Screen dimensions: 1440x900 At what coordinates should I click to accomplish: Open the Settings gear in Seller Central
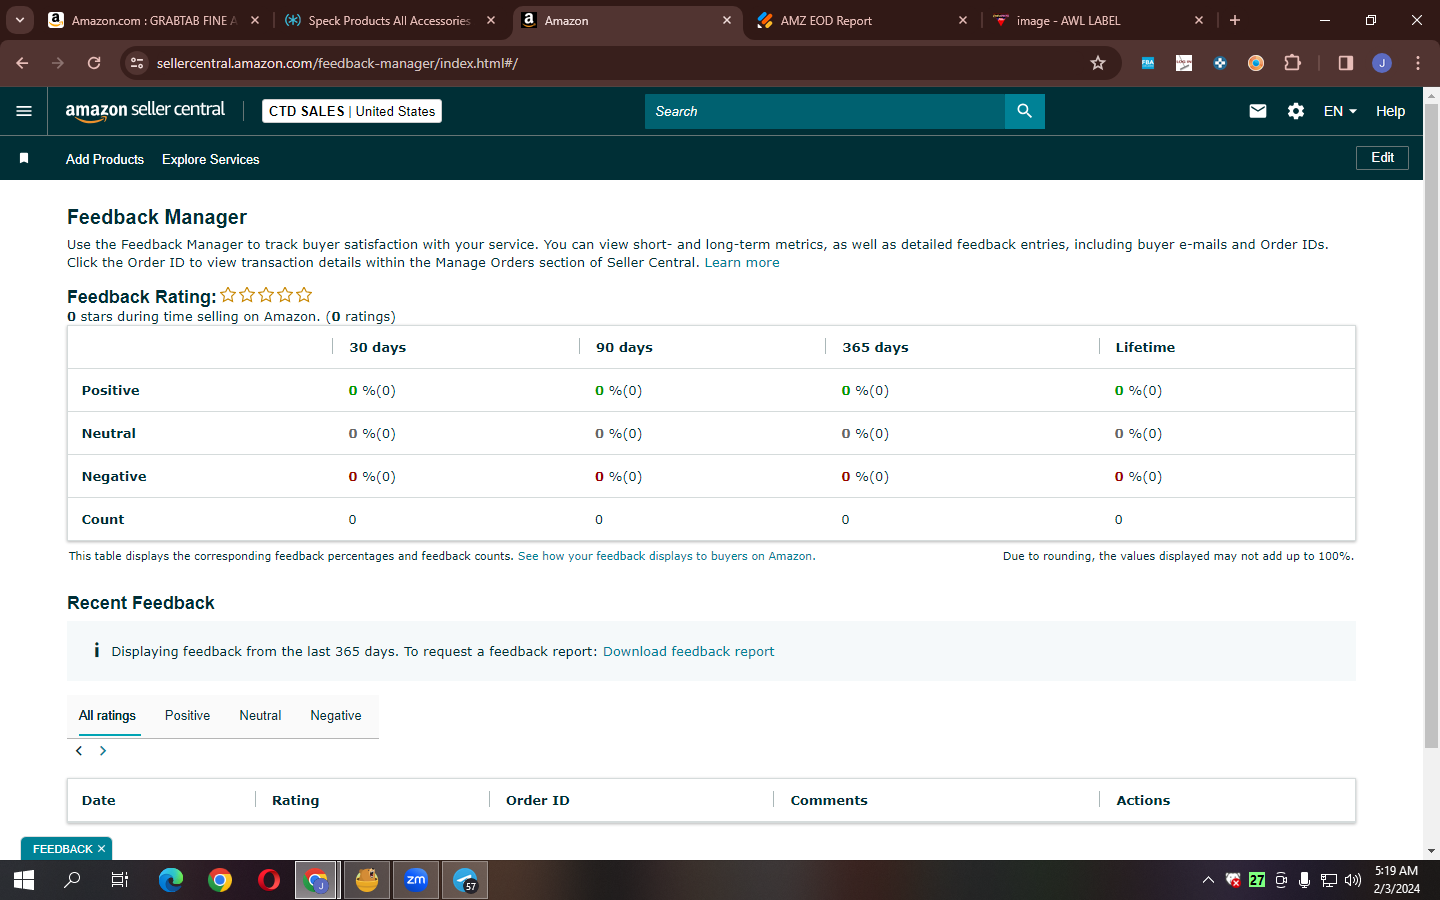1296,111
